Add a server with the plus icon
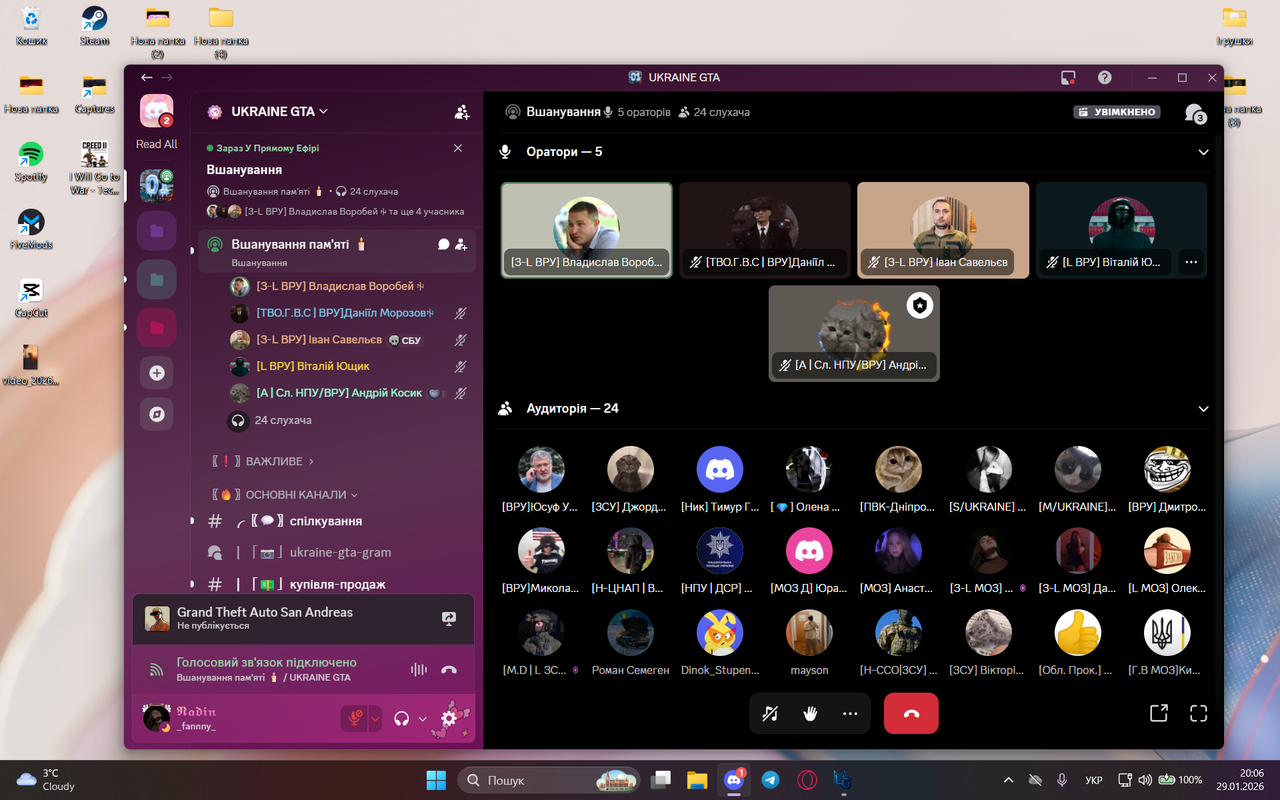This screenshot has width=1280, height=800. pos(157,373)
